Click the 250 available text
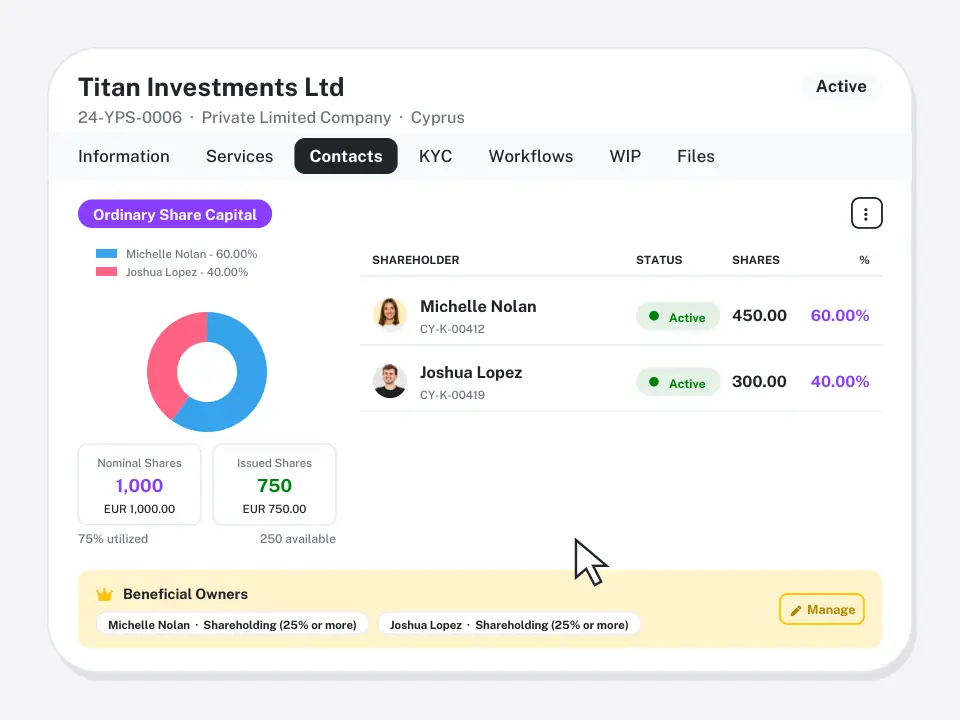Image resolution: width=960 pixels, height=720 pixels. [298, 539]
